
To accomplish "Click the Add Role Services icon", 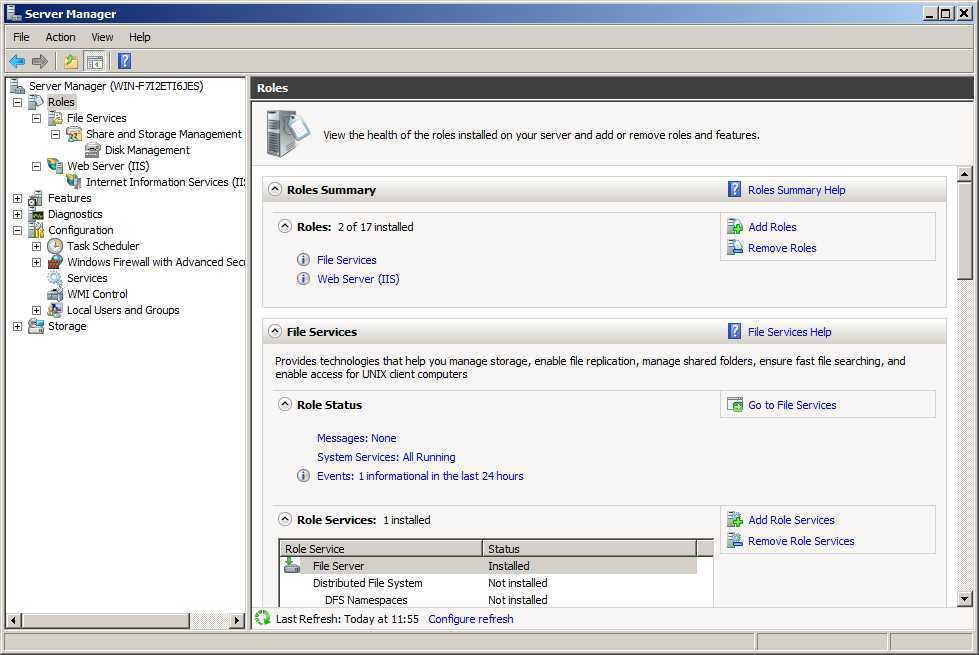I will click(x=735, y=520).
